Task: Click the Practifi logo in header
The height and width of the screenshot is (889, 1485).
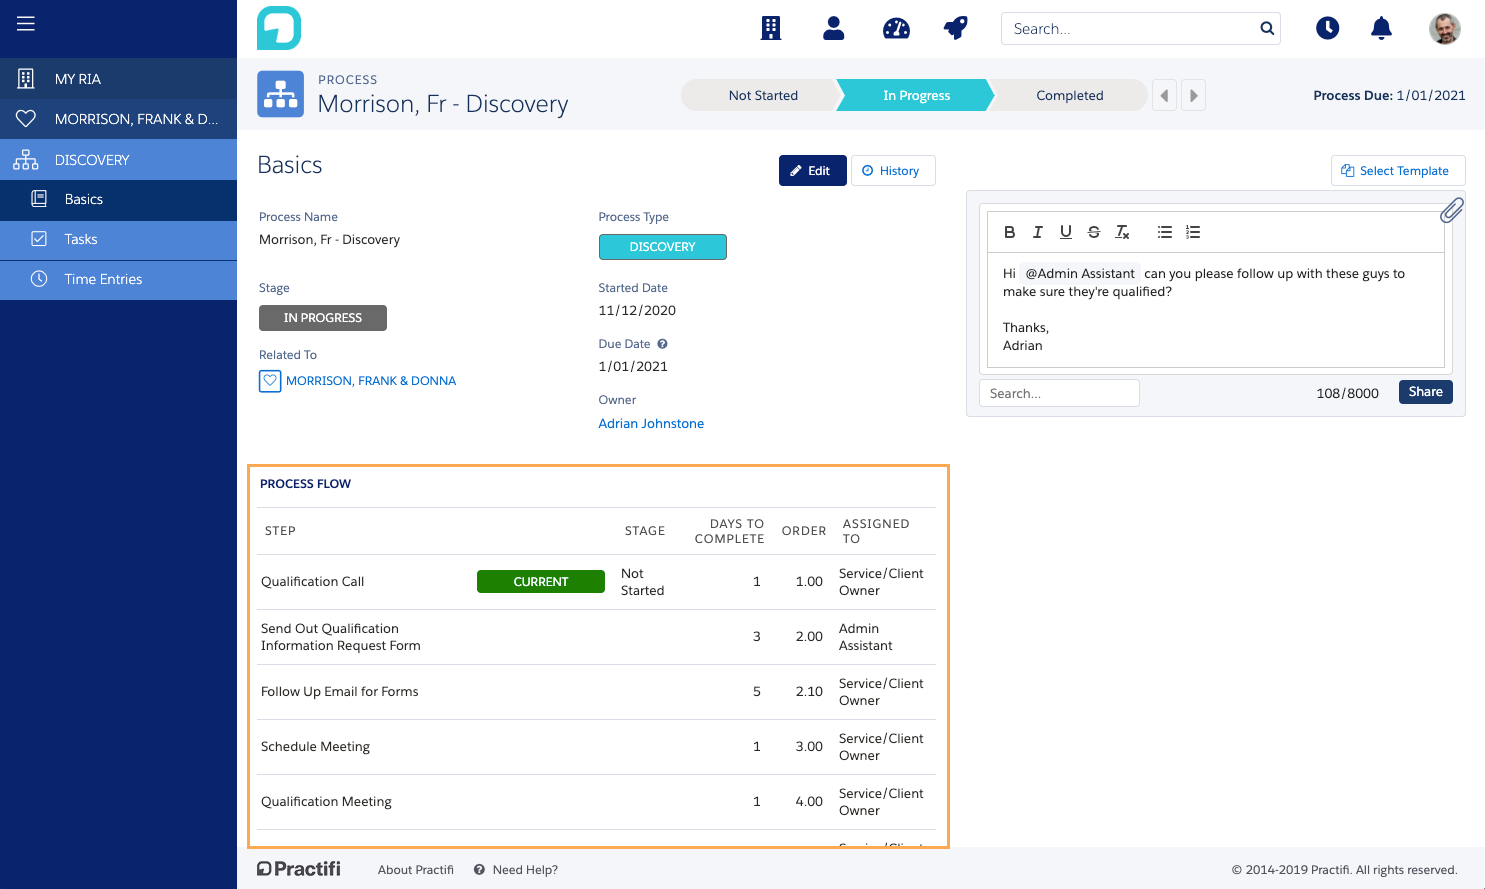Action: pos(279,28)
